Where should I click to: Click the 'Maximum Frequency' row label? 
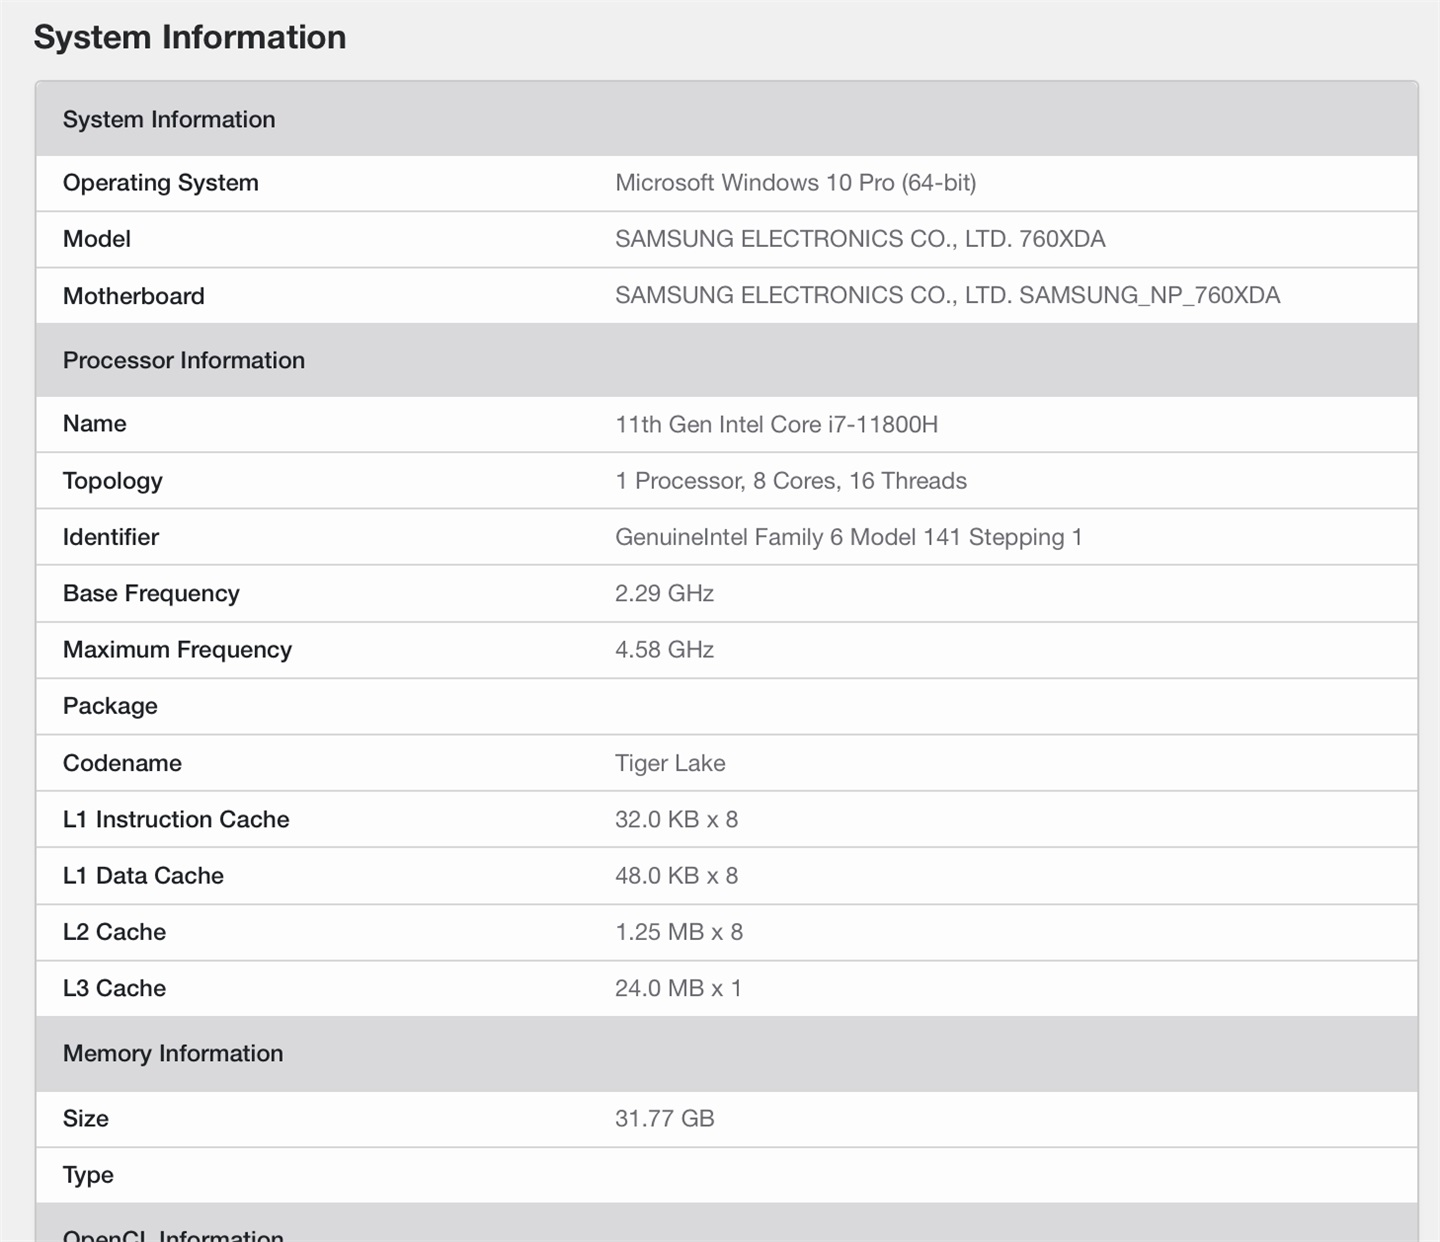click(178, 650)
